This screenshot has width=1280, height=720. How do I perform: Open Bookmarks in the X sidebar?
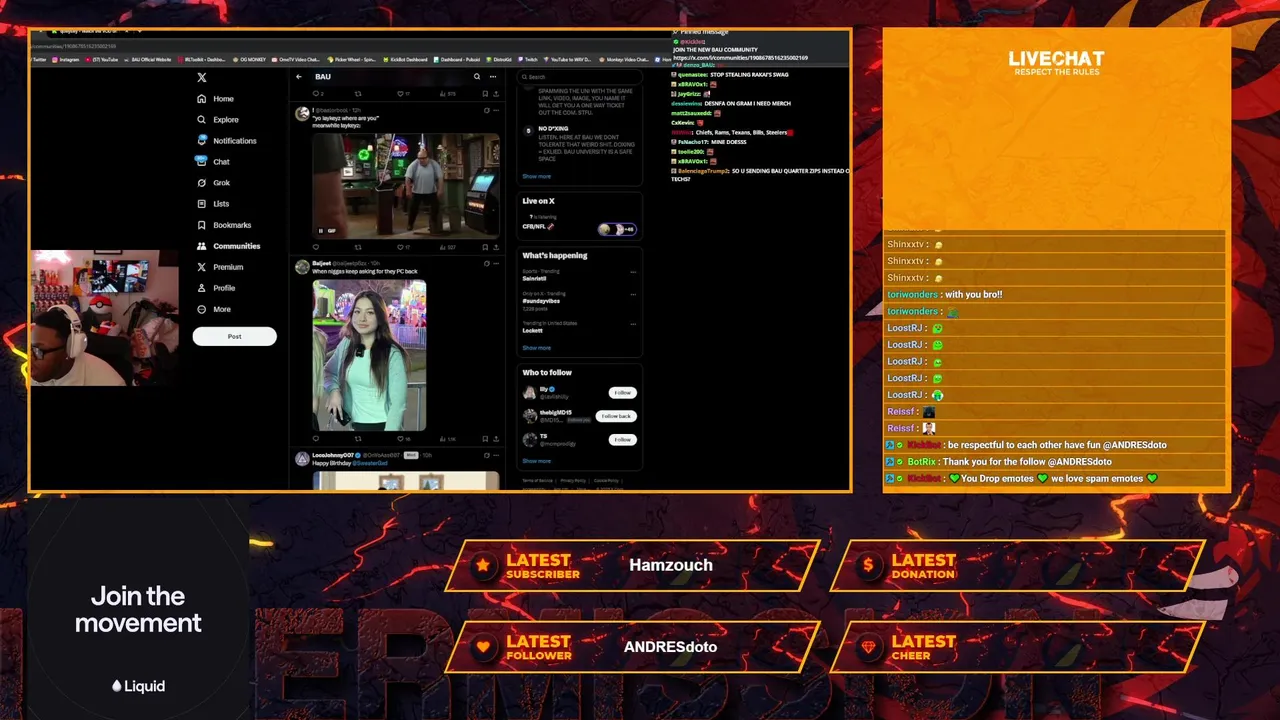coord(224,225)
